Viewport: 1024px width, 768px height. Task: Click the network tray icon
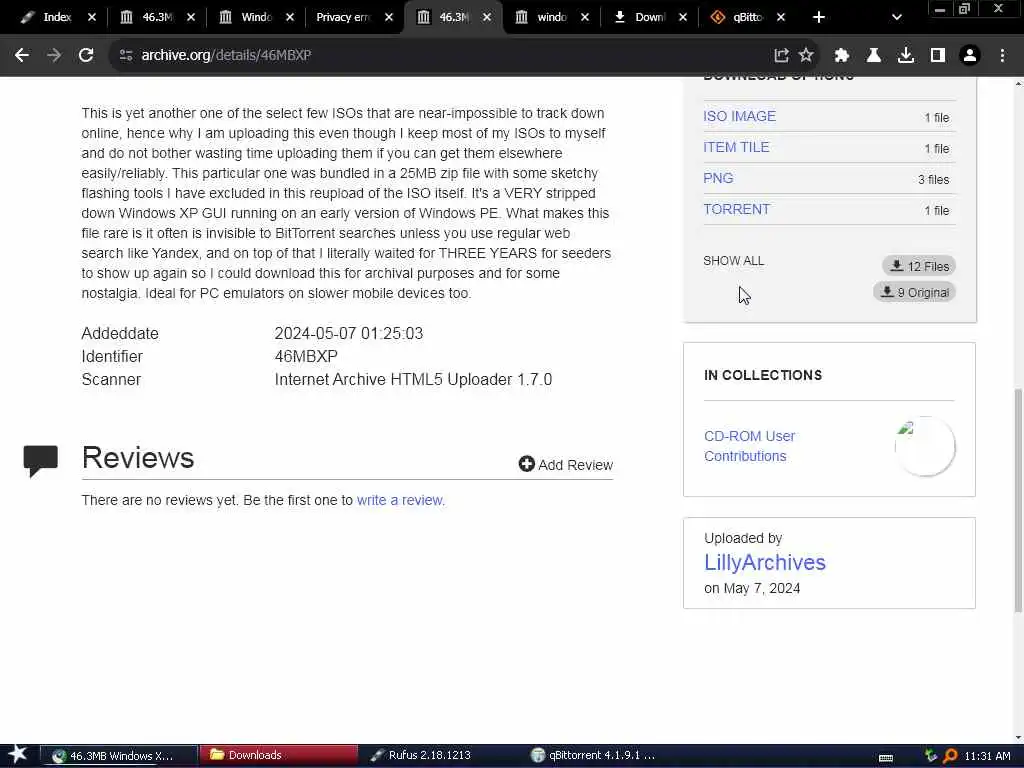pyautogui.click(x=931, y=756)
